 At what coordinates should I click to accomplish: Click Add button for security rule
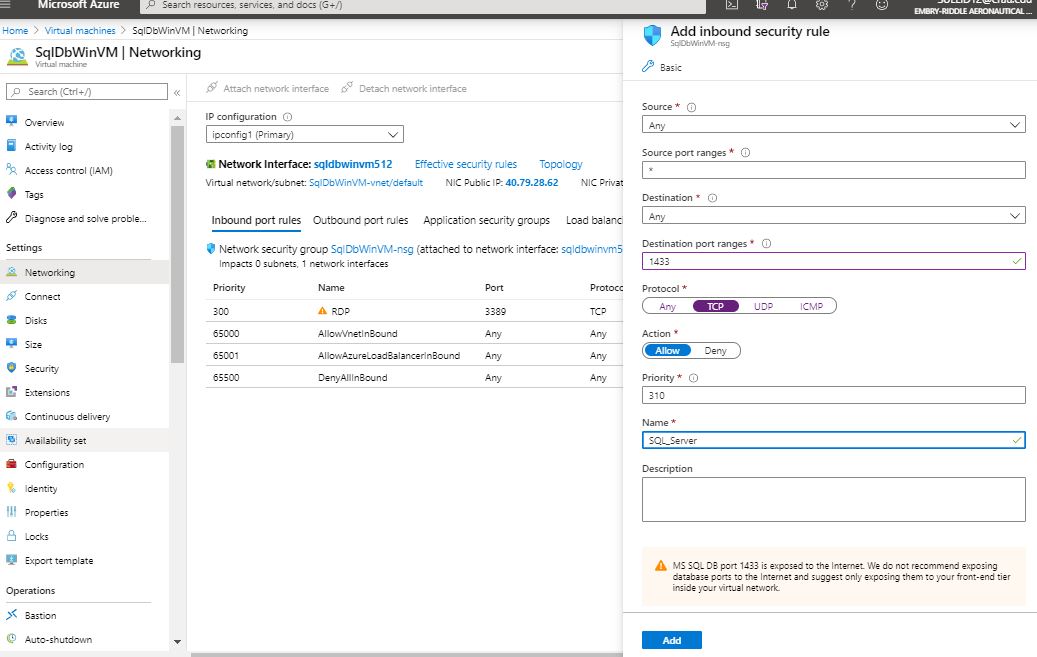671,640
